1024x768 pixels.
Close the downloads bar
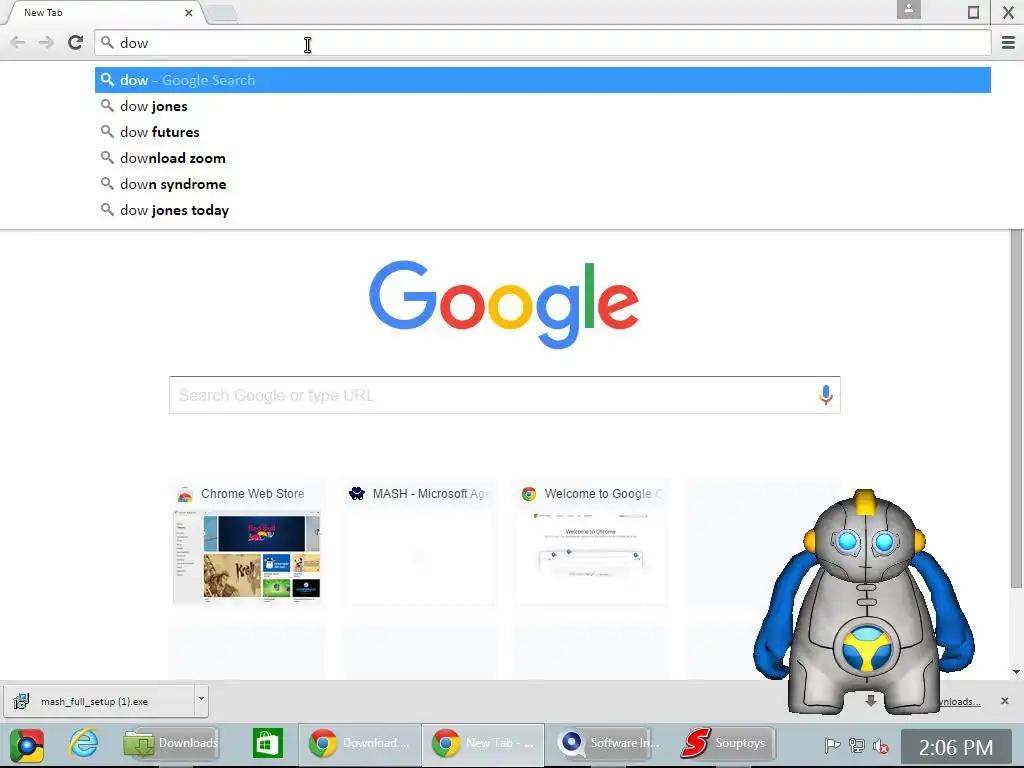1004,701
